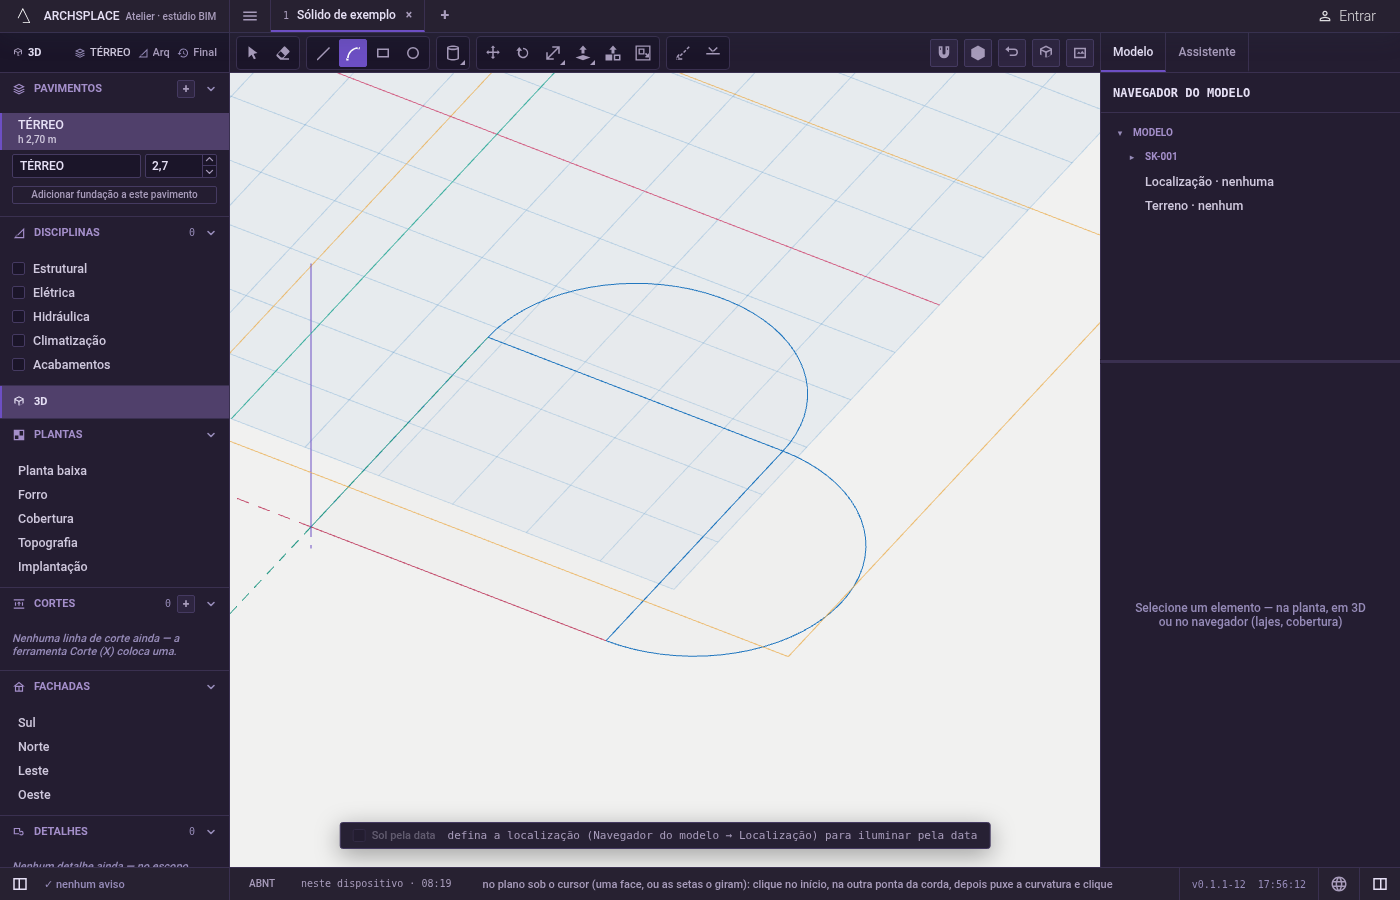Activate the push-pull extrude tool

point(583,53)
